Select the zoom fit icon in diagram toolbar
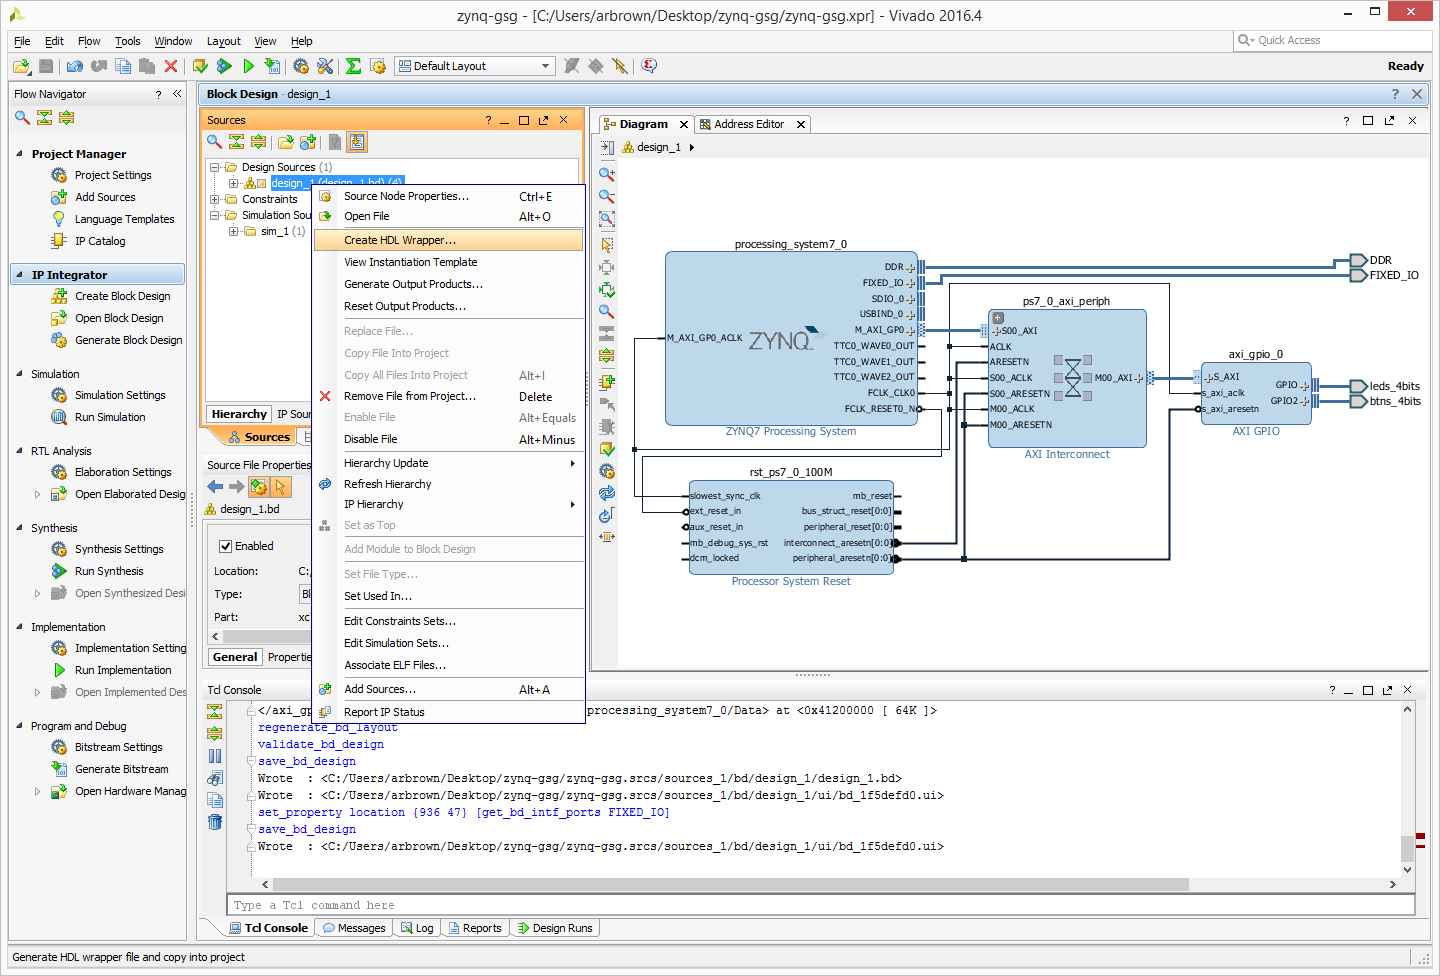This screenshot has height=976, width=1440. point(607,218)
